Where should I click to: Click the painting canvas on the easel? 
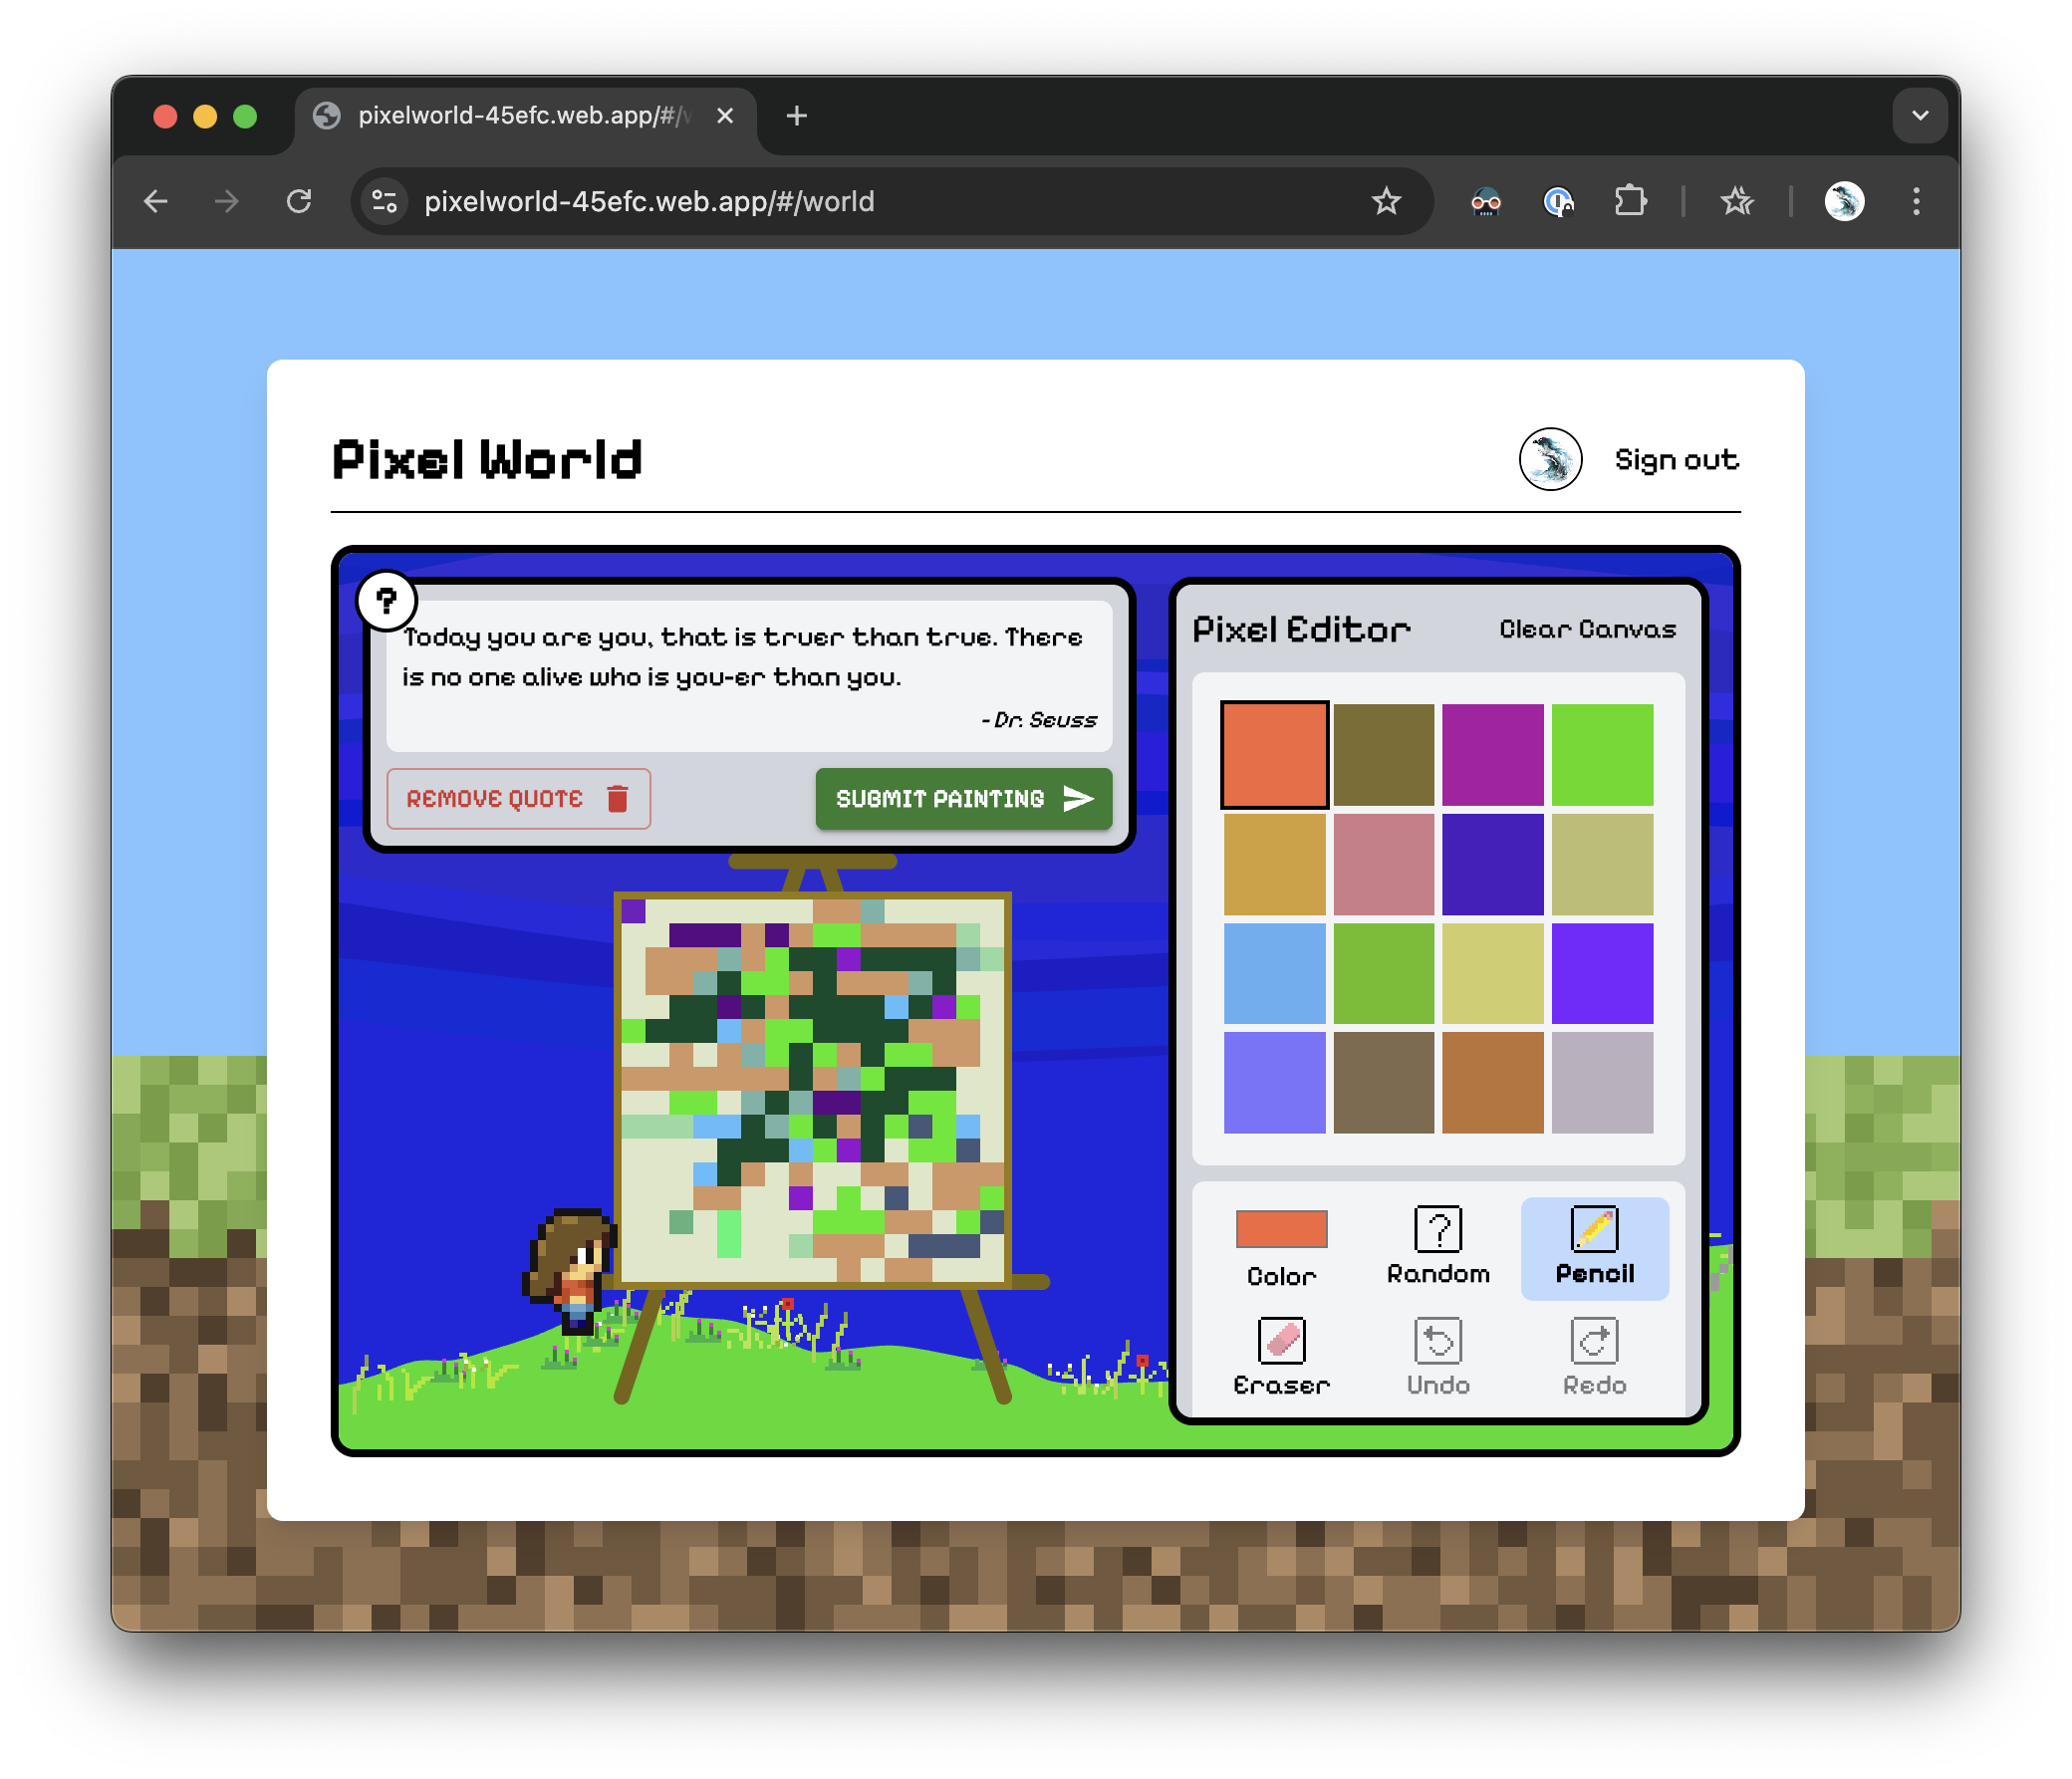pyautogui.click(x=815, y=1090)
